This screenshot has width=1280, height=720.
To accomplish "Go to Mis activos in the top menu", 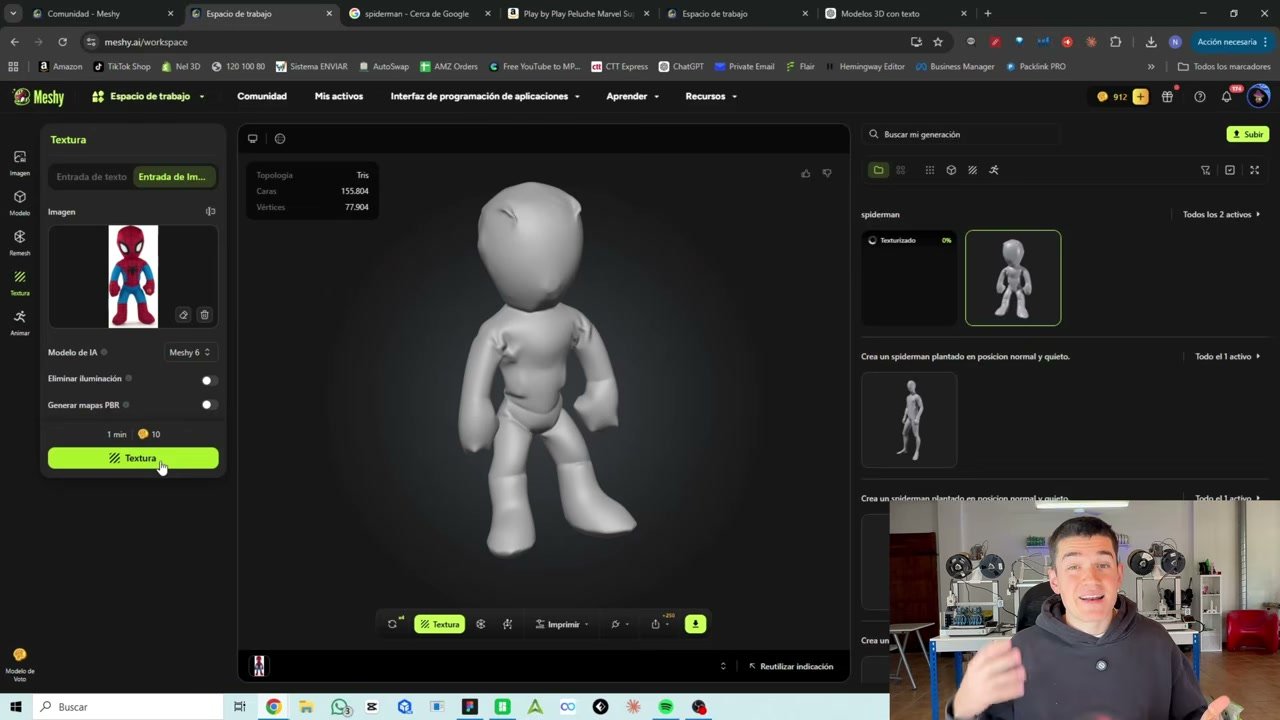I will click(x=339, y=97).
